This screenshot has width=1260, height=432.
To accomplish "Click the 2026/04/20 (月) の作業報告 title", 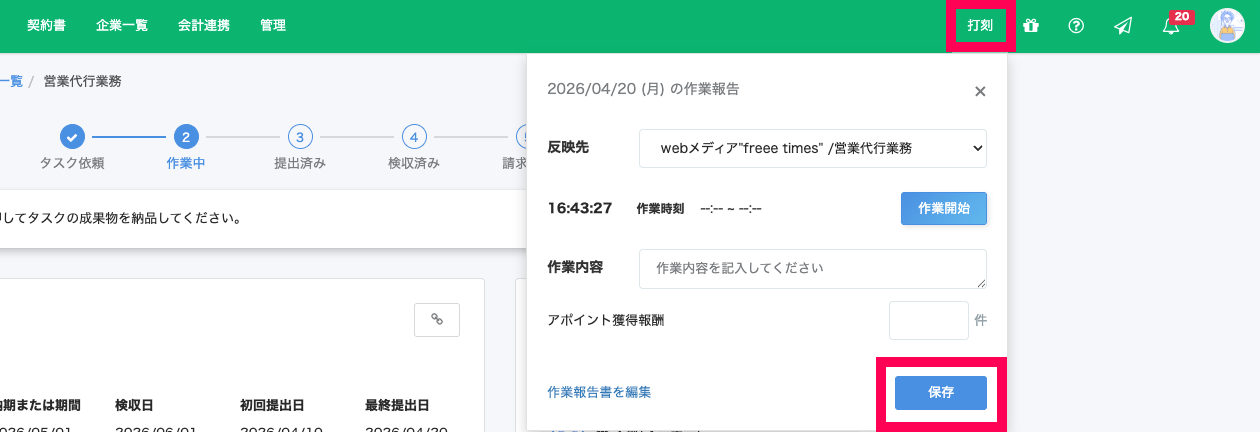I will tap(644, 89).
